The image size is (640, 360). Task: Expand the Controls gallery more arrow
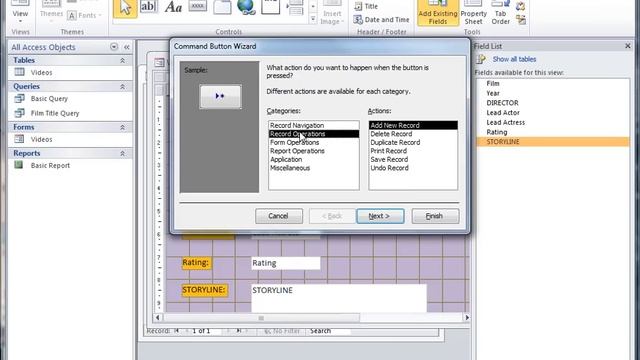[x=313, y=19]
